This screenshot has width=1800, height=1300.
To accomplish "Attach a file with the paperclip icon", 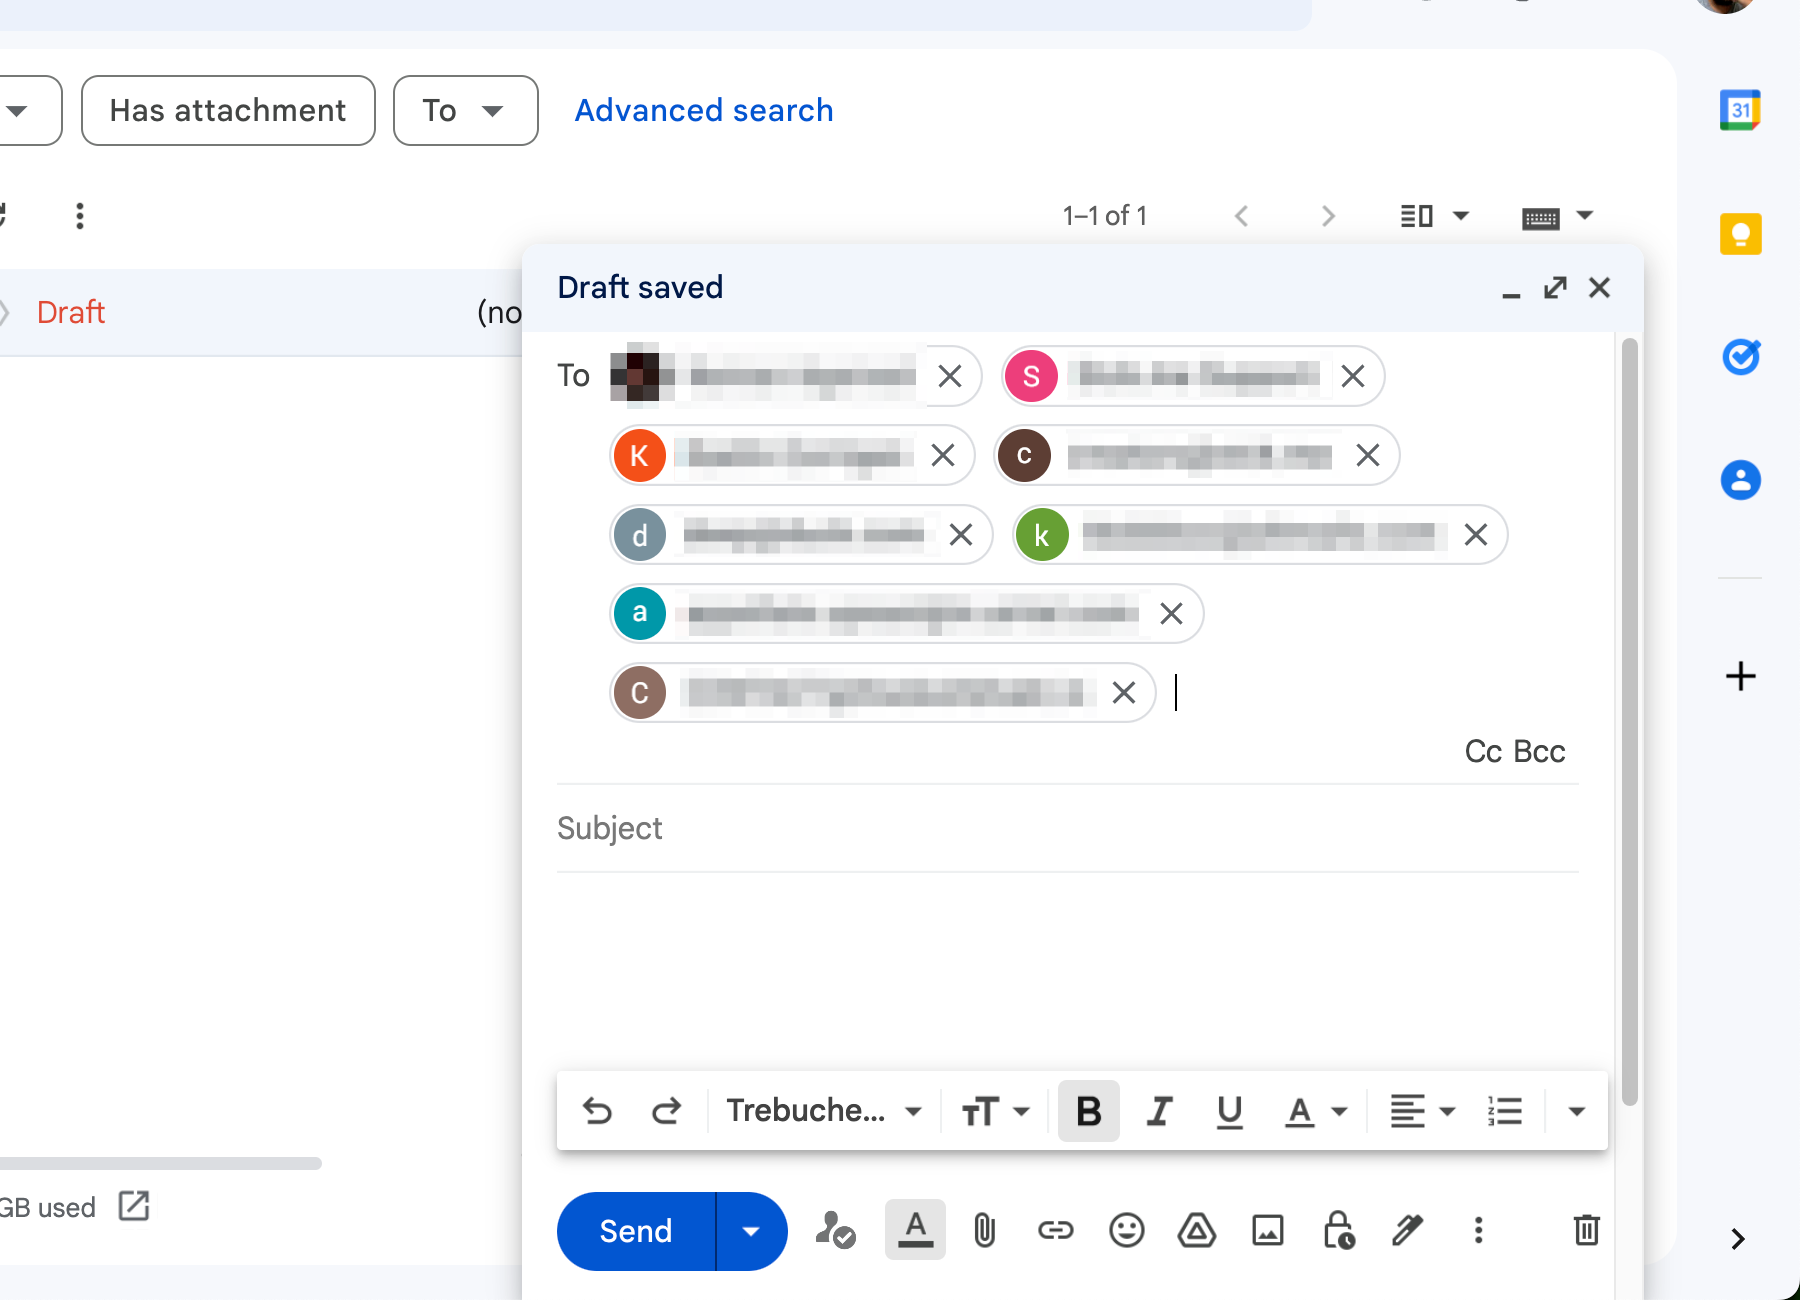I will pos(985,1231).
